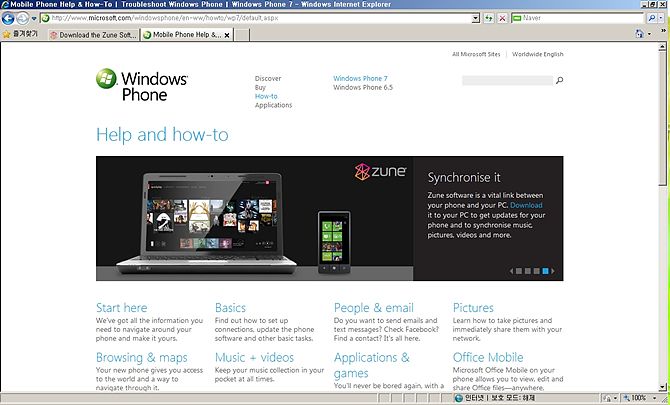Open the People & email section
The height and width of the screenshot is (405, 670).
click(374, 308)
